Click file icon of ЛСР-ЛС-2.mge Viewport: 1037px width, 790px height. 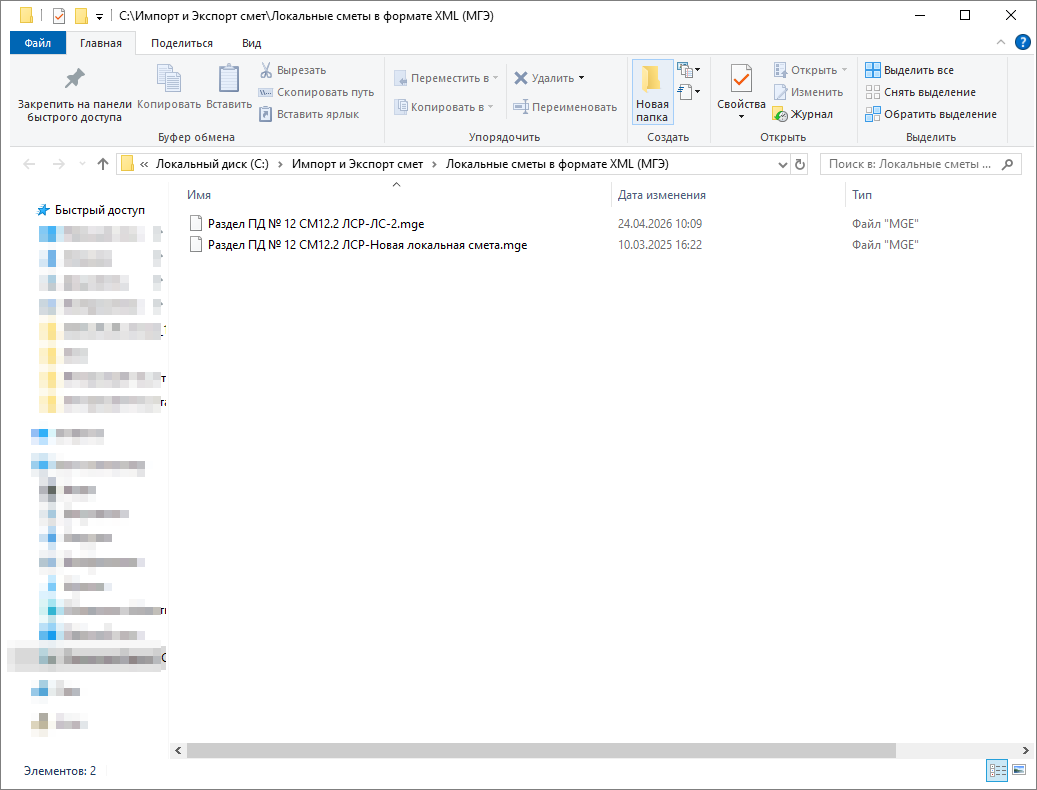pos(196,223)
